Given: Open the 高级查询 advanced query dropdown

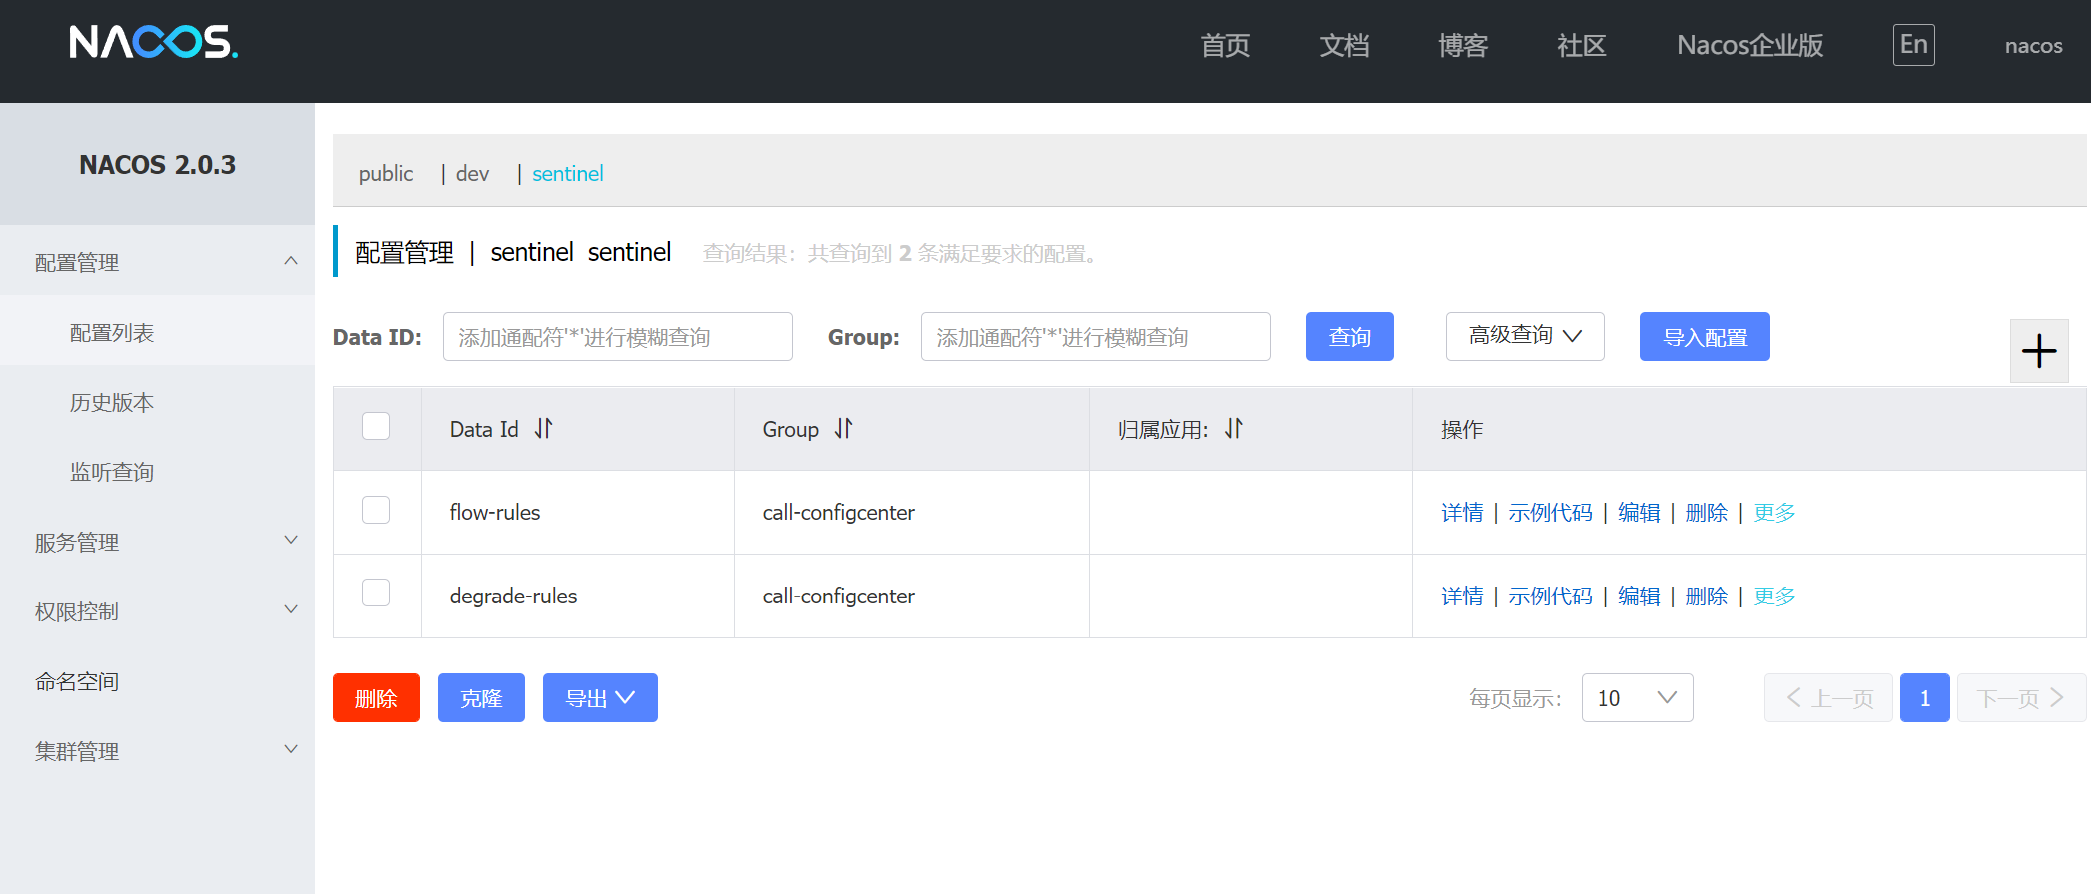Looking at the screenshot, I should click(1525, 336).
